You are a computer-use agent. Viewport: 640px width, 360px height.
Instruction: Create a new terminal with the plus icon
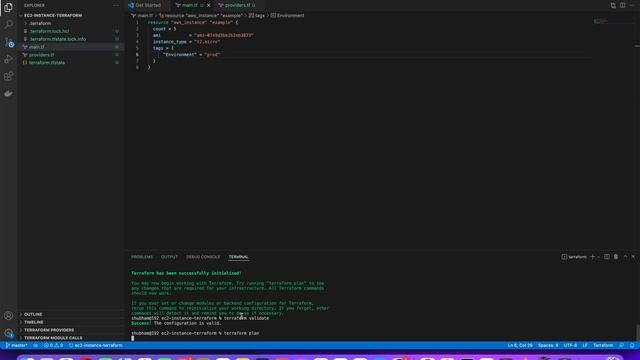(x=592, y=257)
